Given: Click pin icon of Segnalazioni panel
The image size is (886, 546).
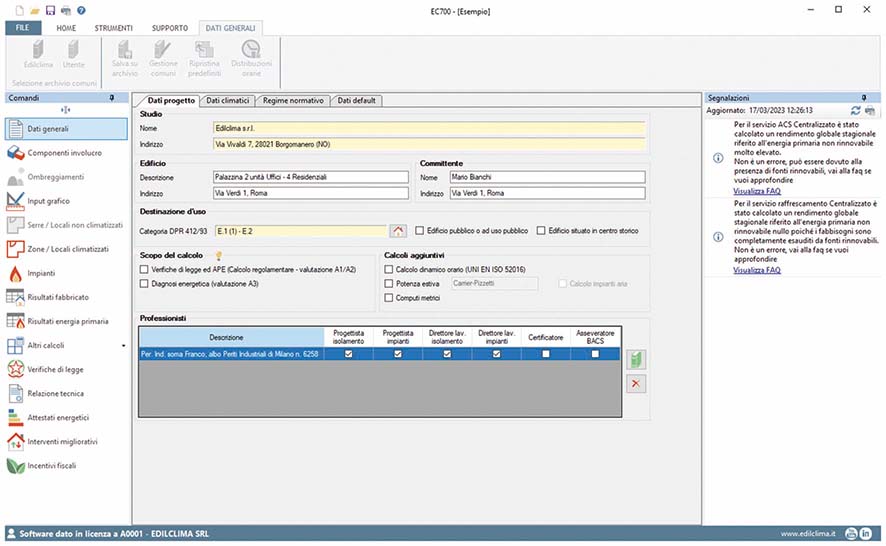Looking at the screenshot, I should tap(864, 98).
